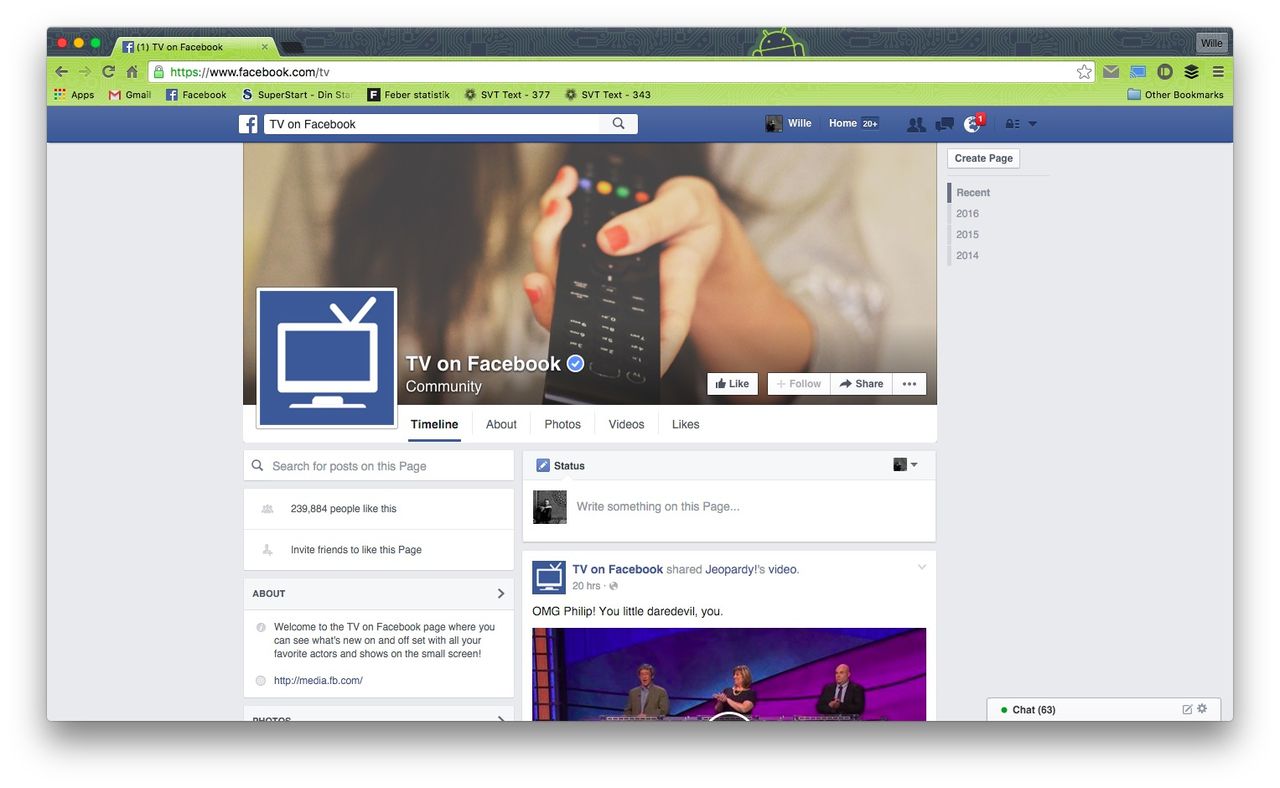1280x788 pixels.
Task: Open the Likes tab
Action: click(x=685, y=424)
